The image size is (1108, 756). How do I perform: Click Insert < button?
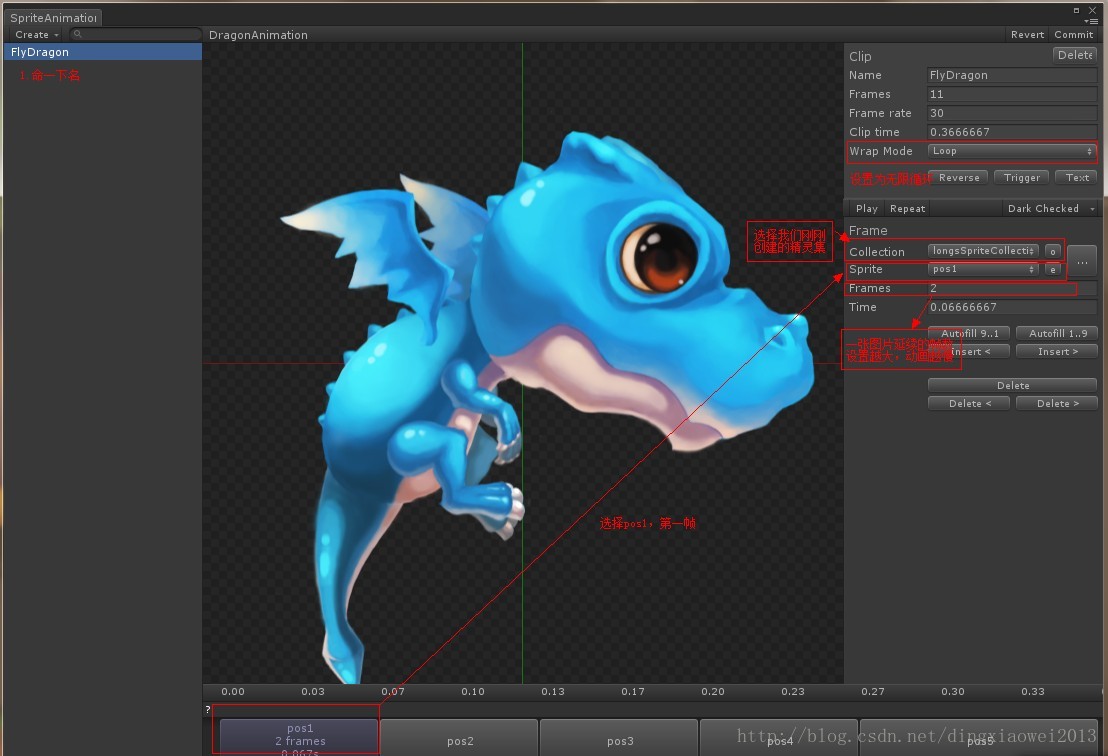coord(969,351)
